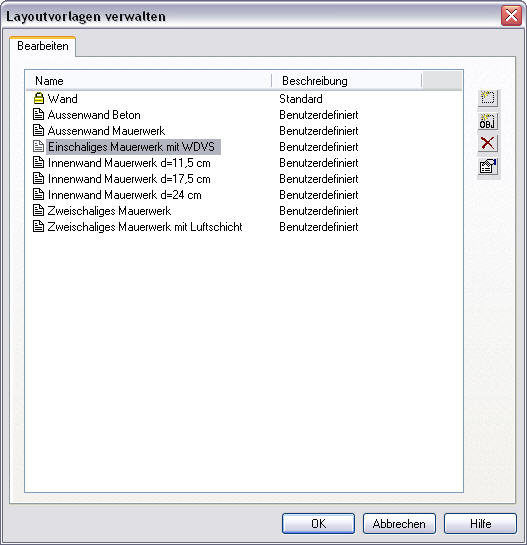Click the document icon of Aussenwand Beton

point(39,114)
